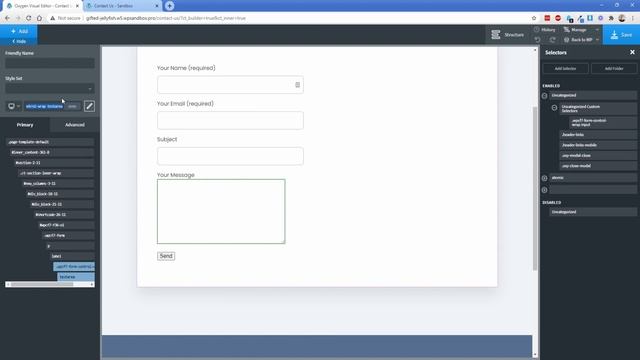Click the autofill icon in Name field
Screen dimensions: 640x360
click(x=298, y=85)
